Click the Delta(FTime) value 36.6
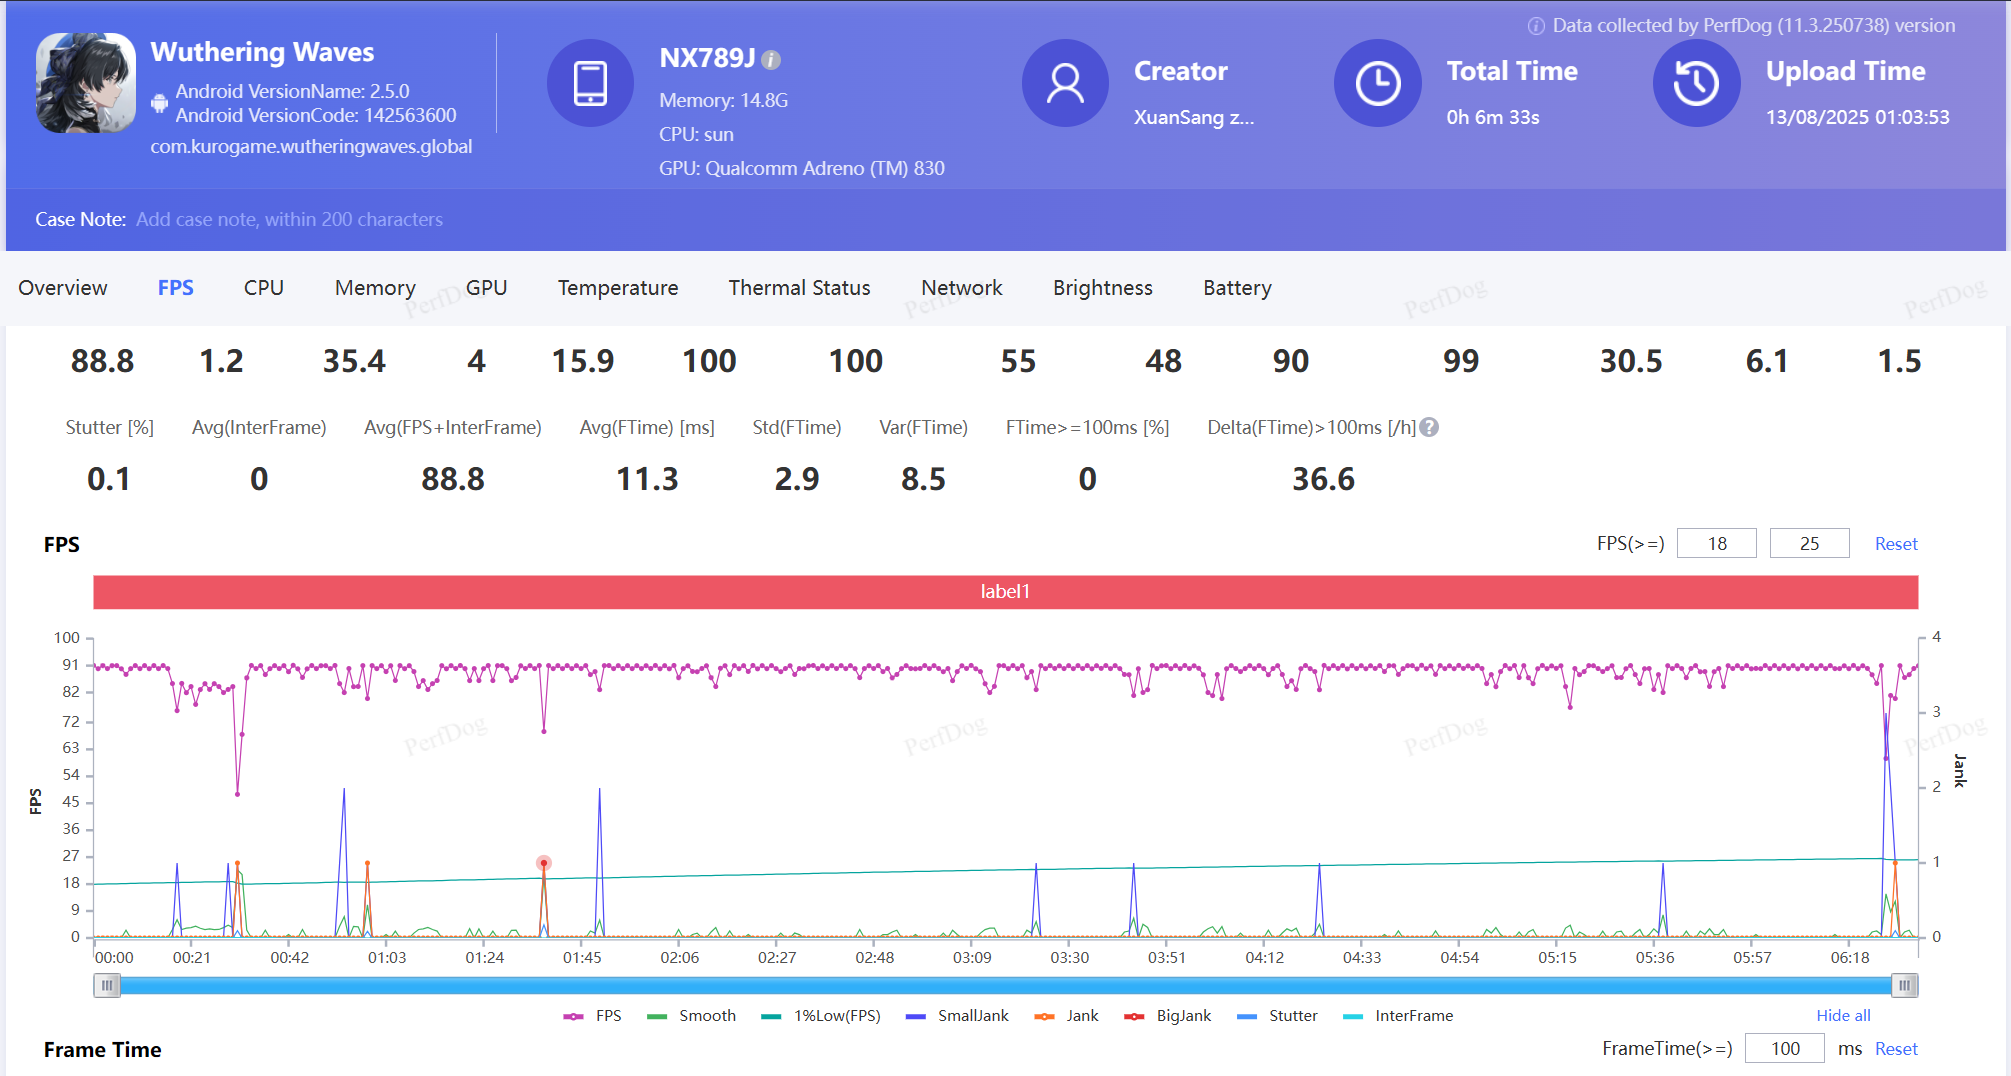Image resolution: width=2011 pixels, height=1076 pixels. 1323,480
